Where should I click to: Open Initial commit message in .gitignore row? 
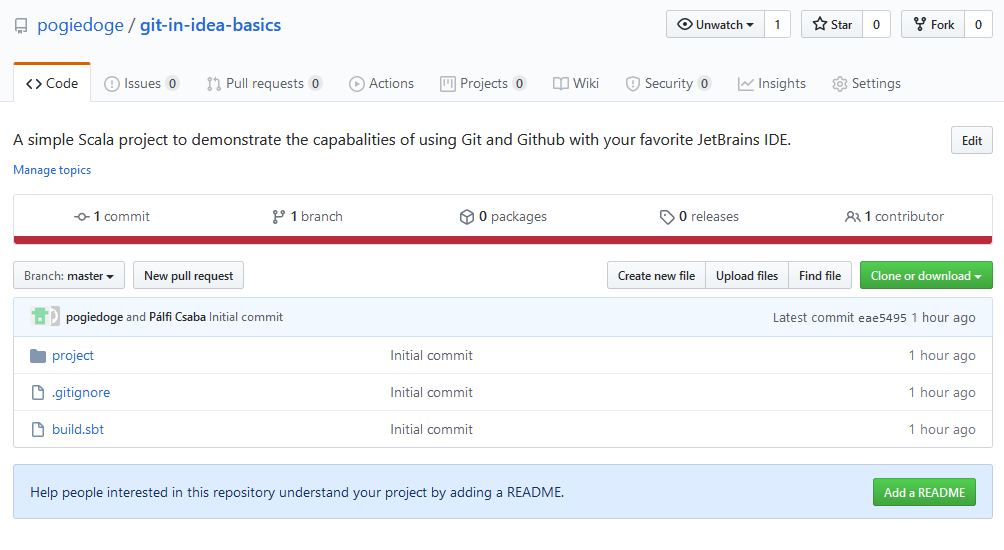432,392
